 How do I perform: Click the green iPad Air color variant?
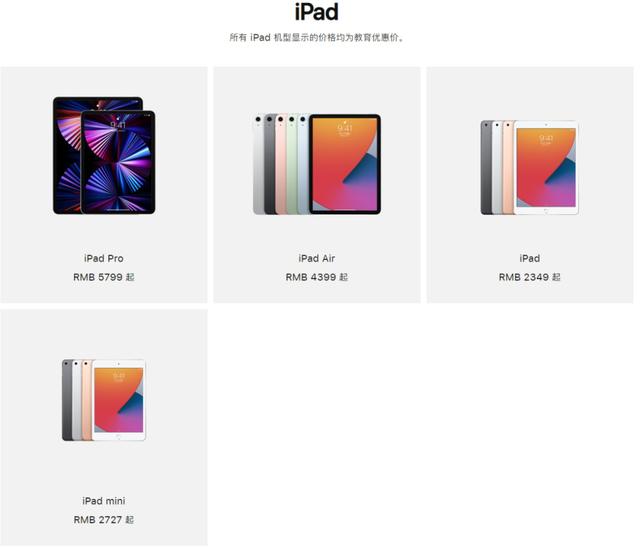coord(291,164)
